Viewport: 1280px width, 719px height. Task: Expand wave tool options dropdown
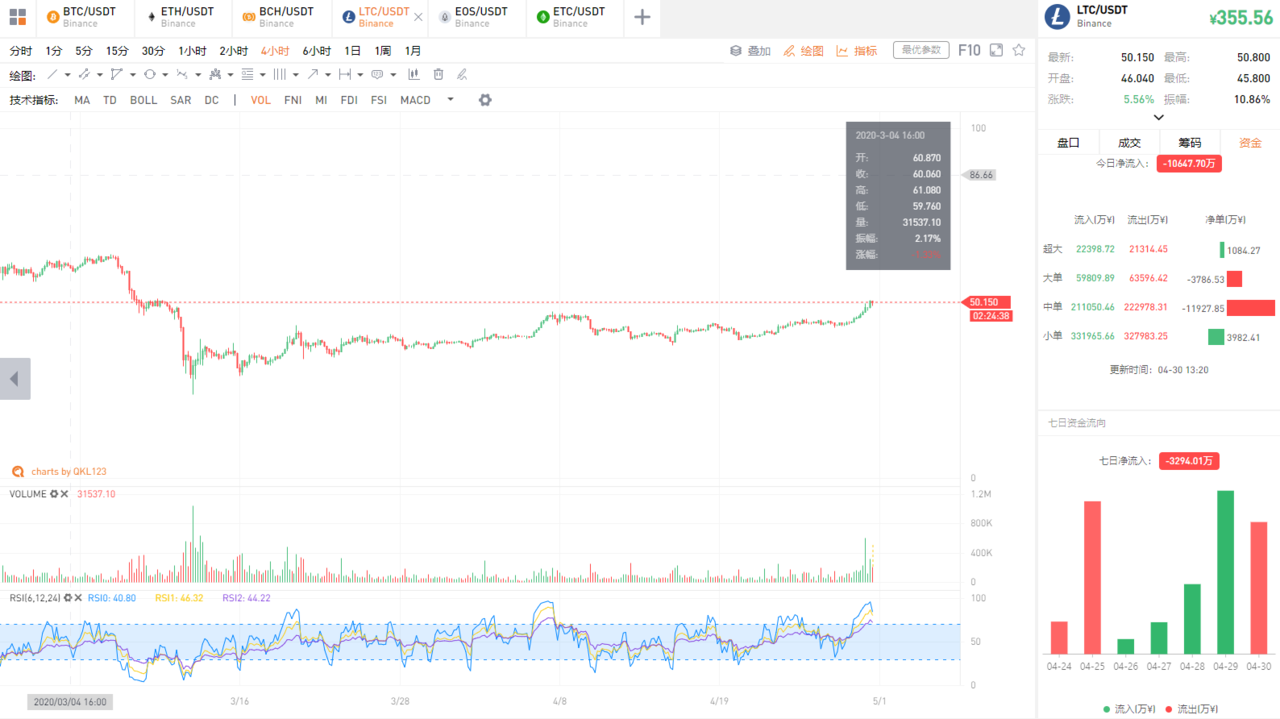(198, 75)
